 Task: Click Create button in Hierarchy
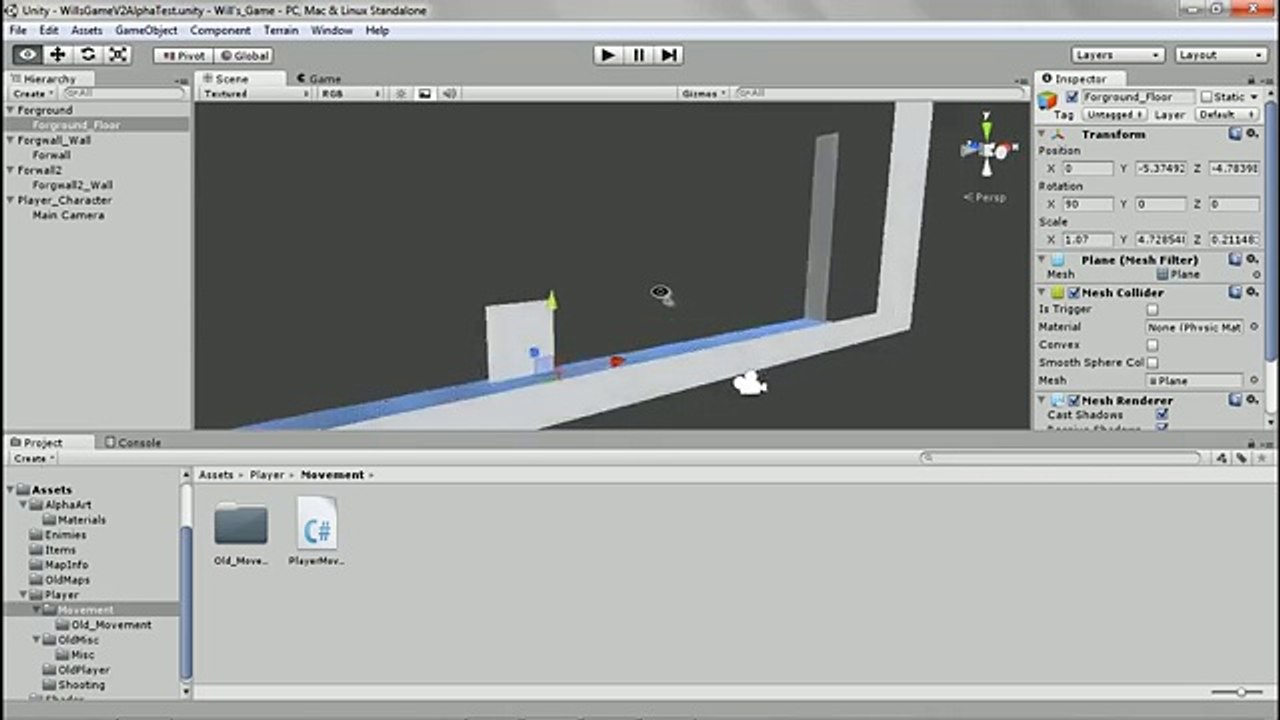click(32, 93)
